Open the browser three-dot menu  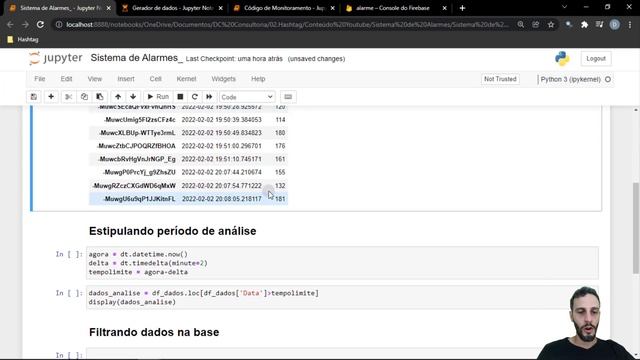(x=630, y=24)
